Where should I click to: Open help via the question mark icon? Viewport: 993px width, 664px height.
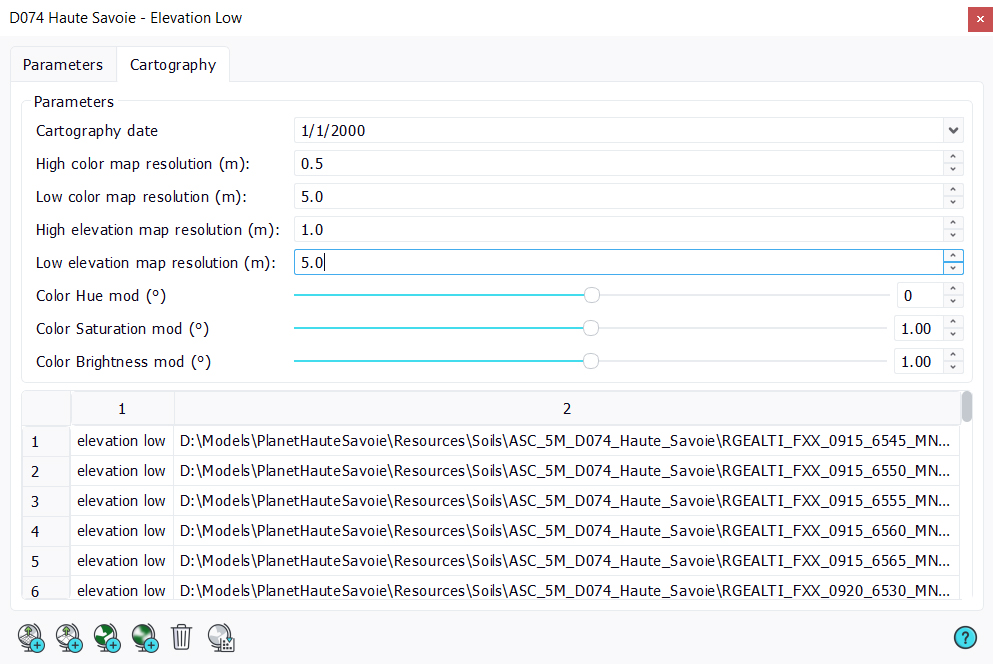click(965, 637)
